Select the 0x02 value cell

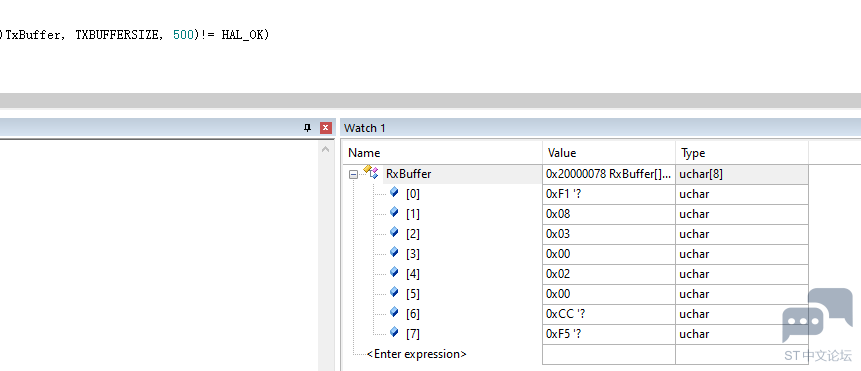point(609,274)
